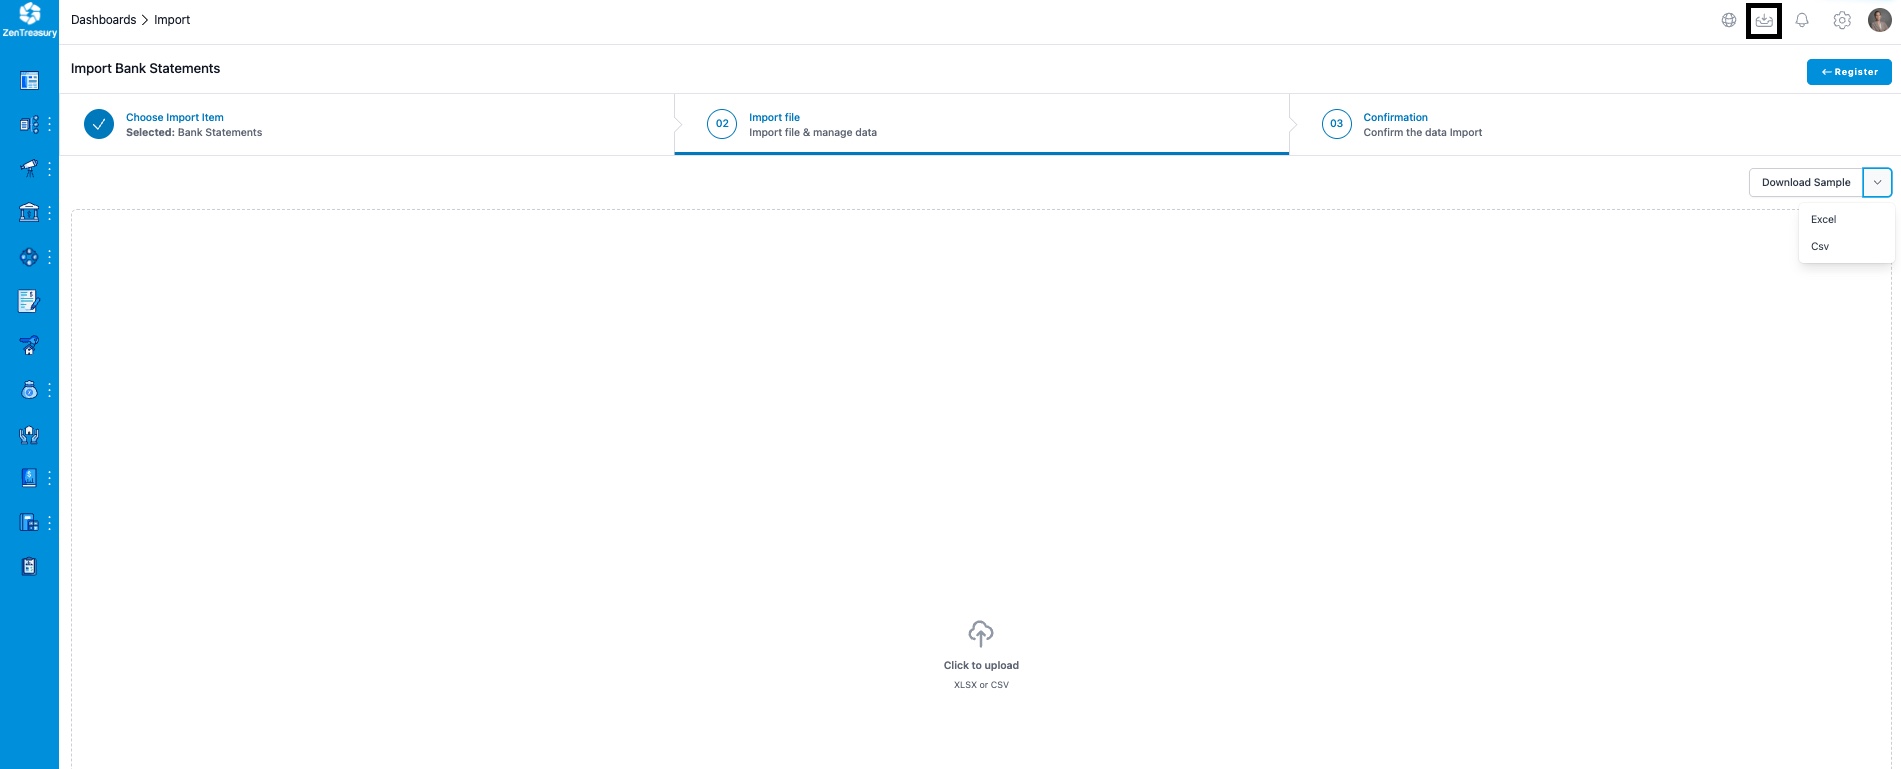Open the download inbox tray icon
Image resolution: width=1901 pixels, height=769 pixels.
point(1764,20)
